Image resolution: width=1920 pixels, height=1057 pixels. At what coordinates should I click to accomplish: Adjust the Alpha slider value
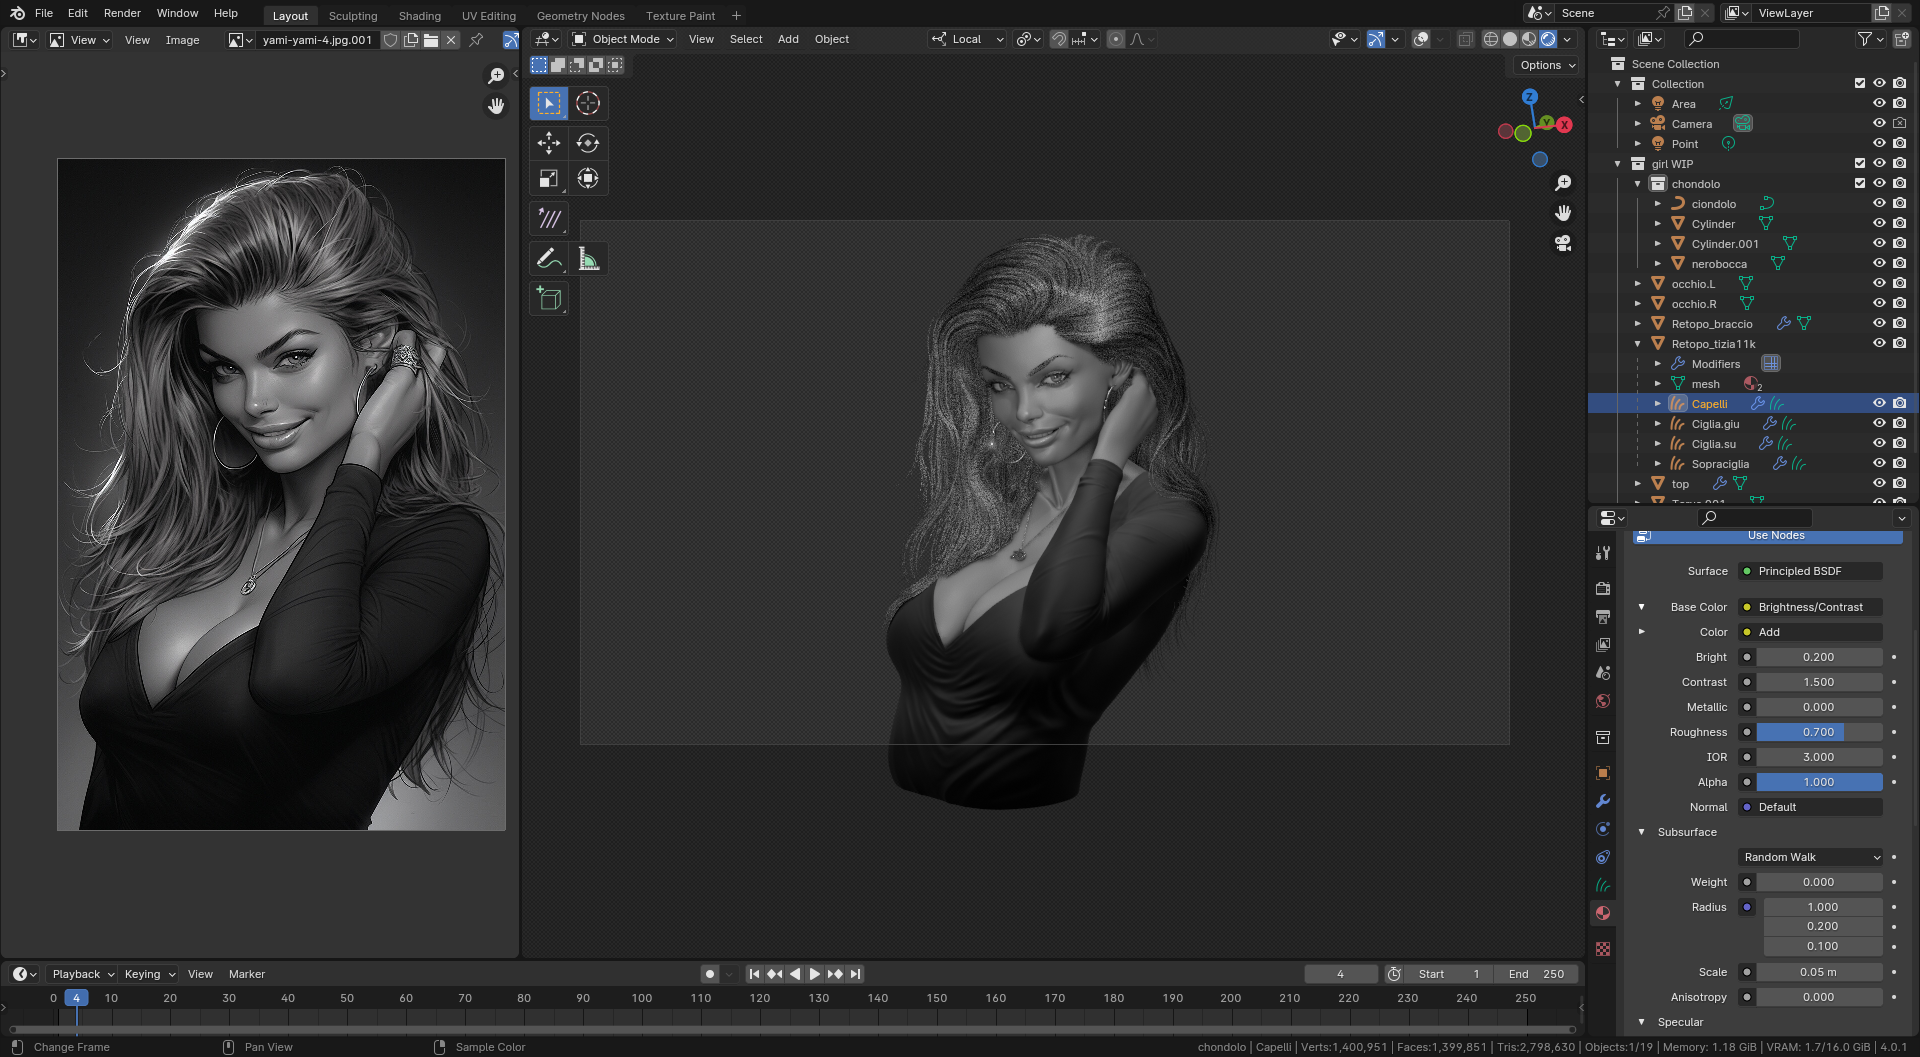pyautogui.click(x=1820, y=782)
